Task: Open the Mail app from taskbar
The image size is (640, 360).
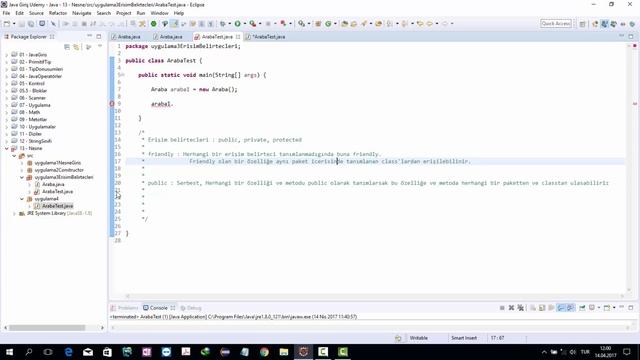Action: point(88,352)
